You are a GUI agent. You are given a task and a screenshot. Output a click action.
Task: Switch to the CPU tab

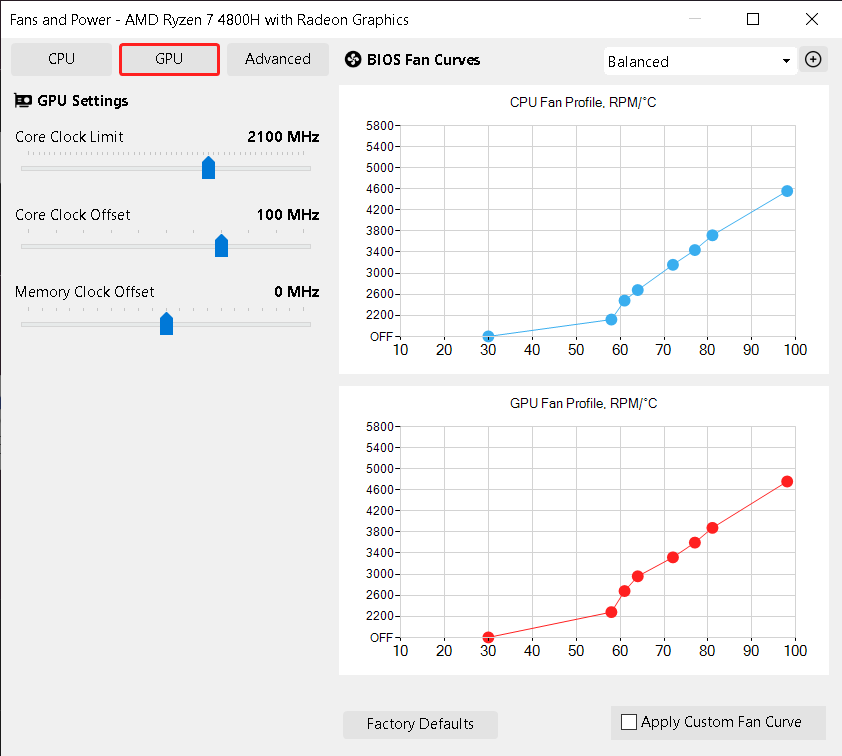[x=61, y=59]
